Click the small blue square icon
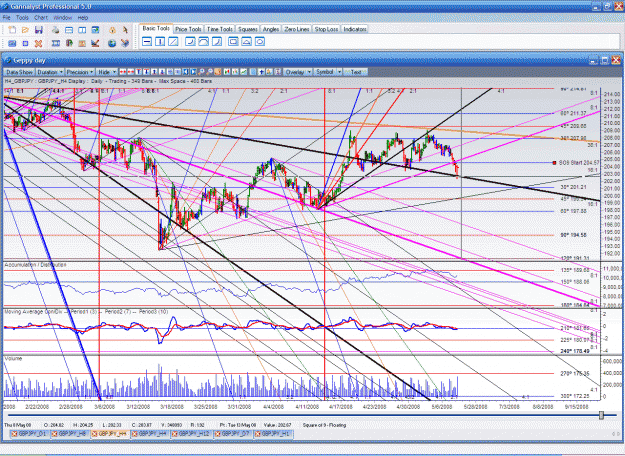The image size is (625, 456). coord(25,43)
